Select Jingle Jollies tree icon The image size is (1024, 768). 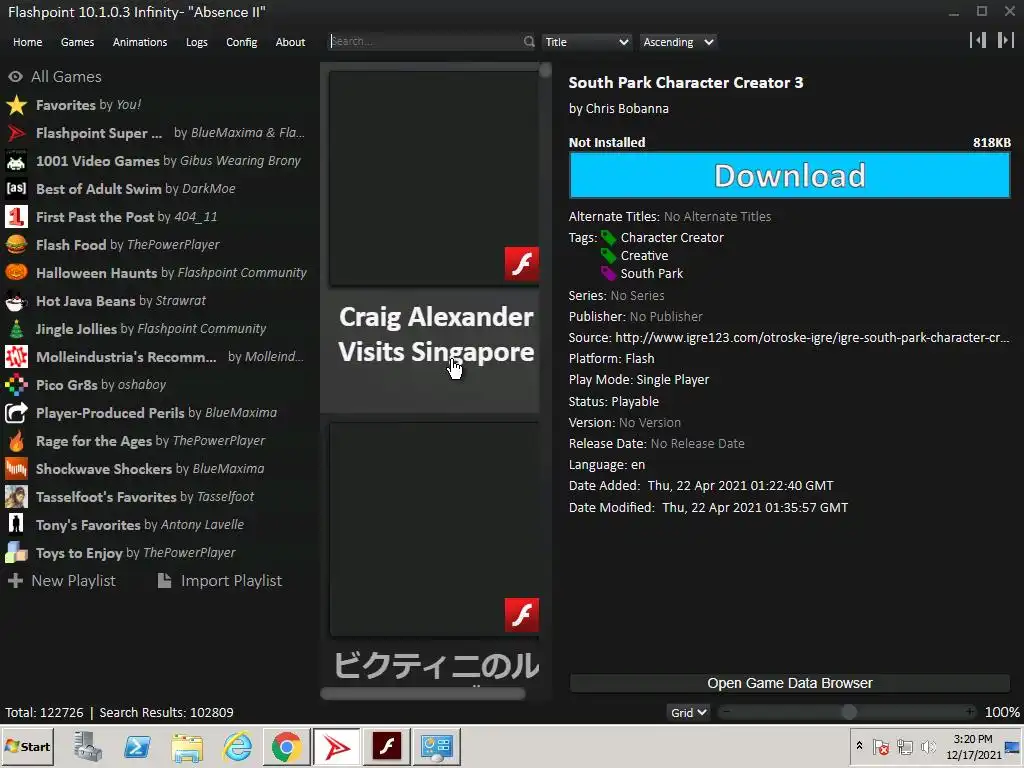16,329
